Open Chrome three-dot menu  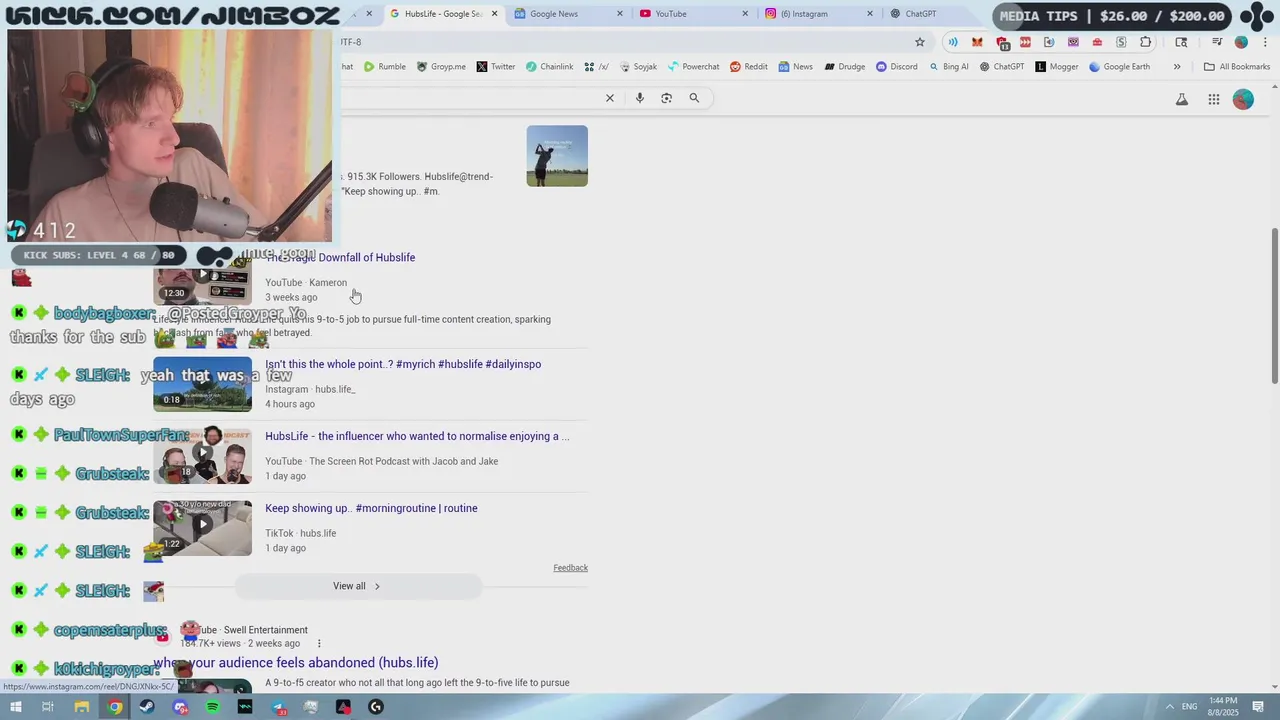click(1265, 42)
